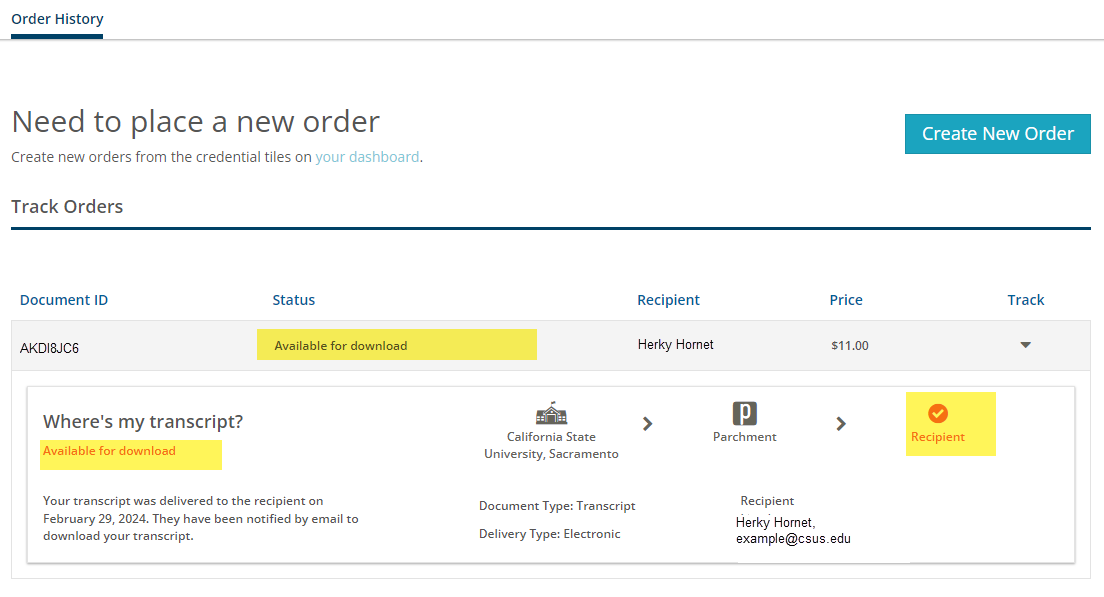The height and width of the screenshot is (597, 1104).
Task: Click the chevron between University and Parchment
Action: 647,423
